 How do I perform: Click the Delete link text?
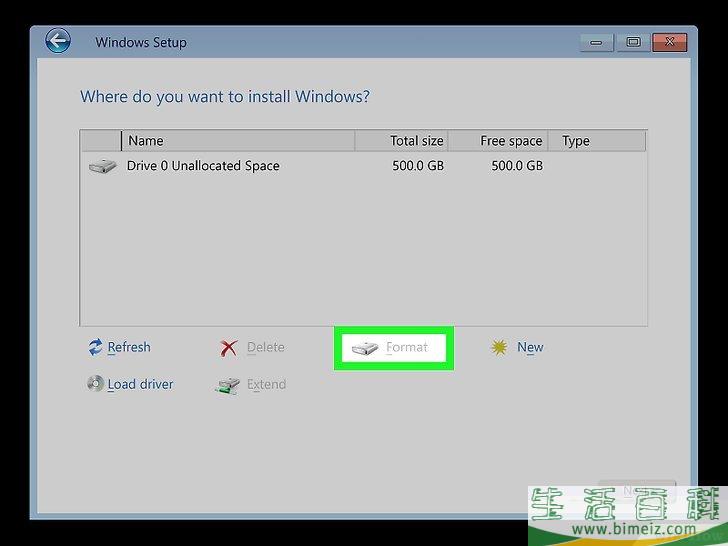pos(266,347)
